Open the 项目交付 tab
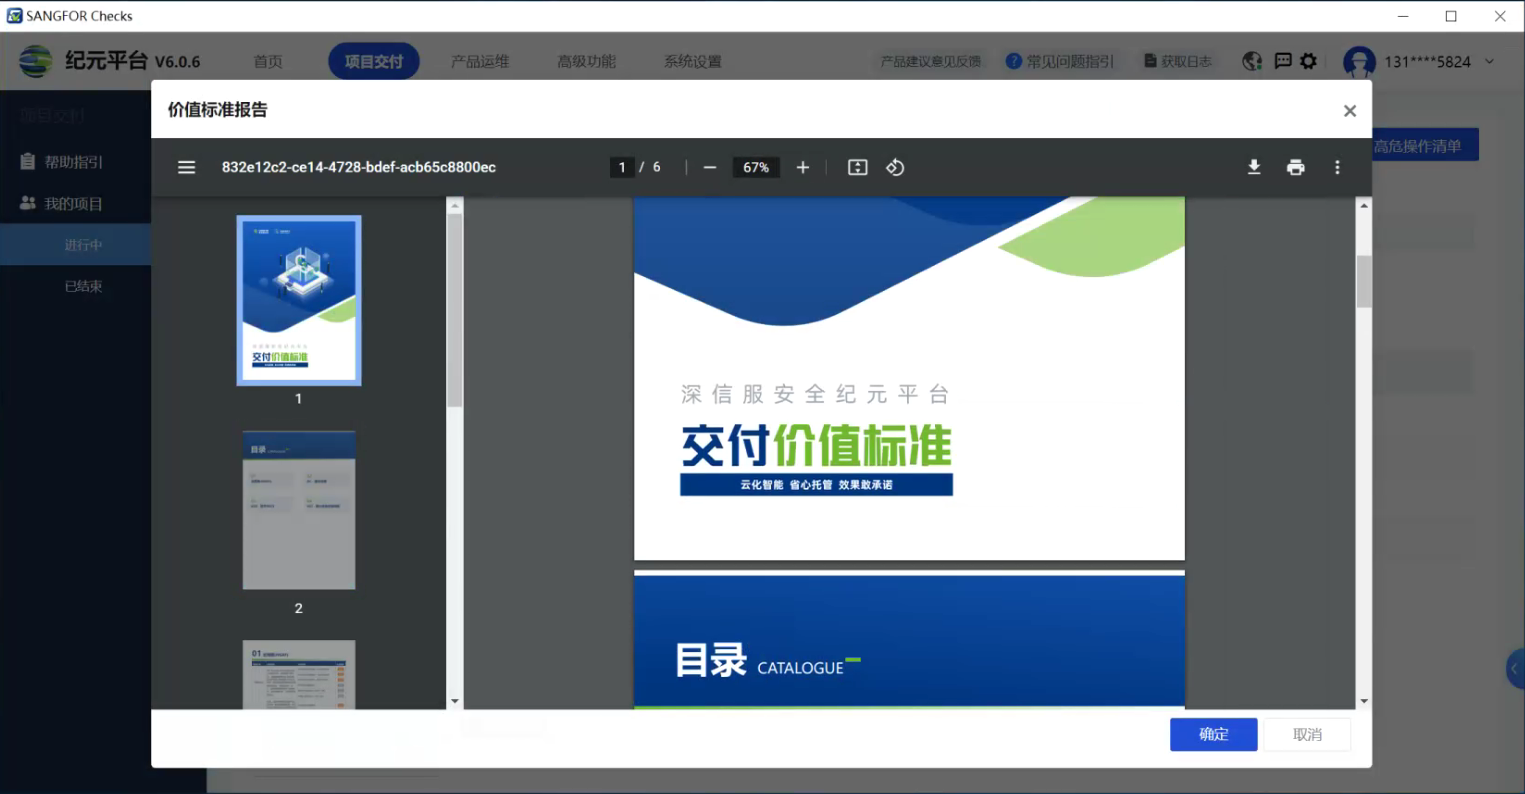1525x794 pixels. click(x=373, y=61)
